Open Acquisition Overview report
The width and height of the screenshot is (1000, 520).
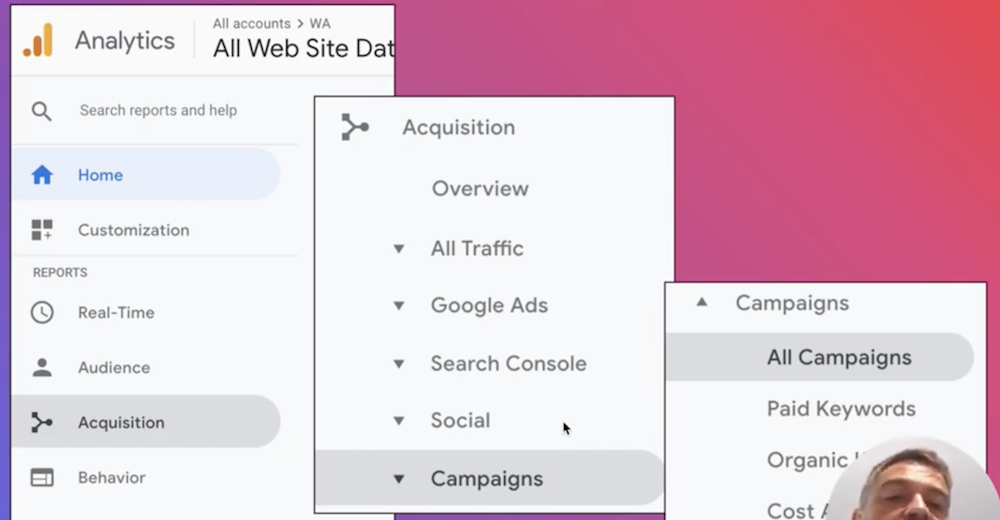(480, 189)
